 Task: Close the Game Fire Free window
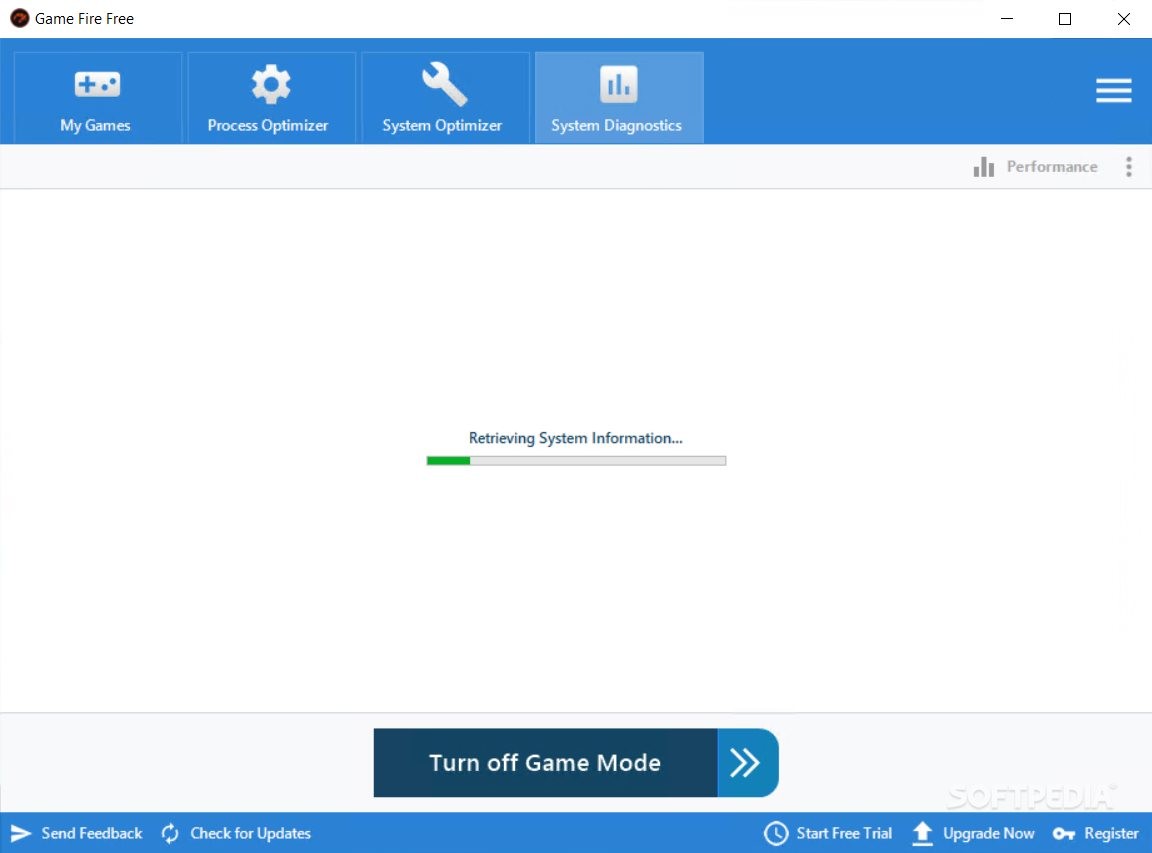click(x=1123, y=18)
